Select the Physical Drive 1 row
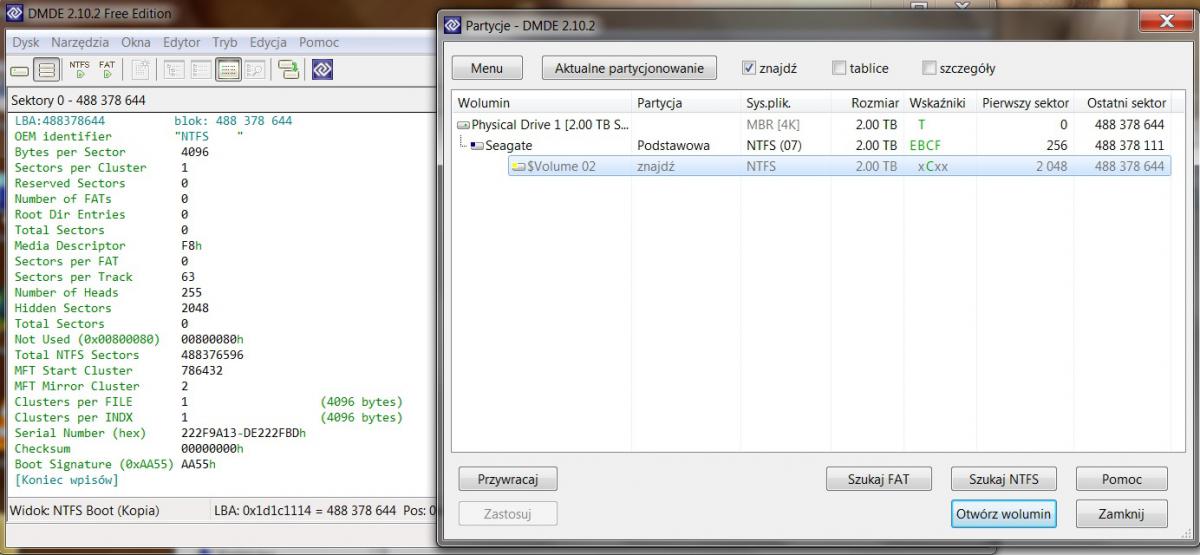Viewport: 1200px width, 555px height. [811, 125]
